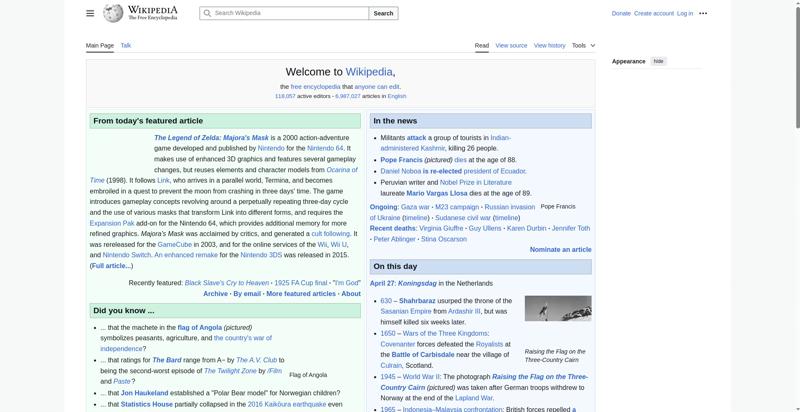The image size is (800, 412).
Task: Open The Legend of Zelda: Majora's Mask article
Action: [211, 138]
